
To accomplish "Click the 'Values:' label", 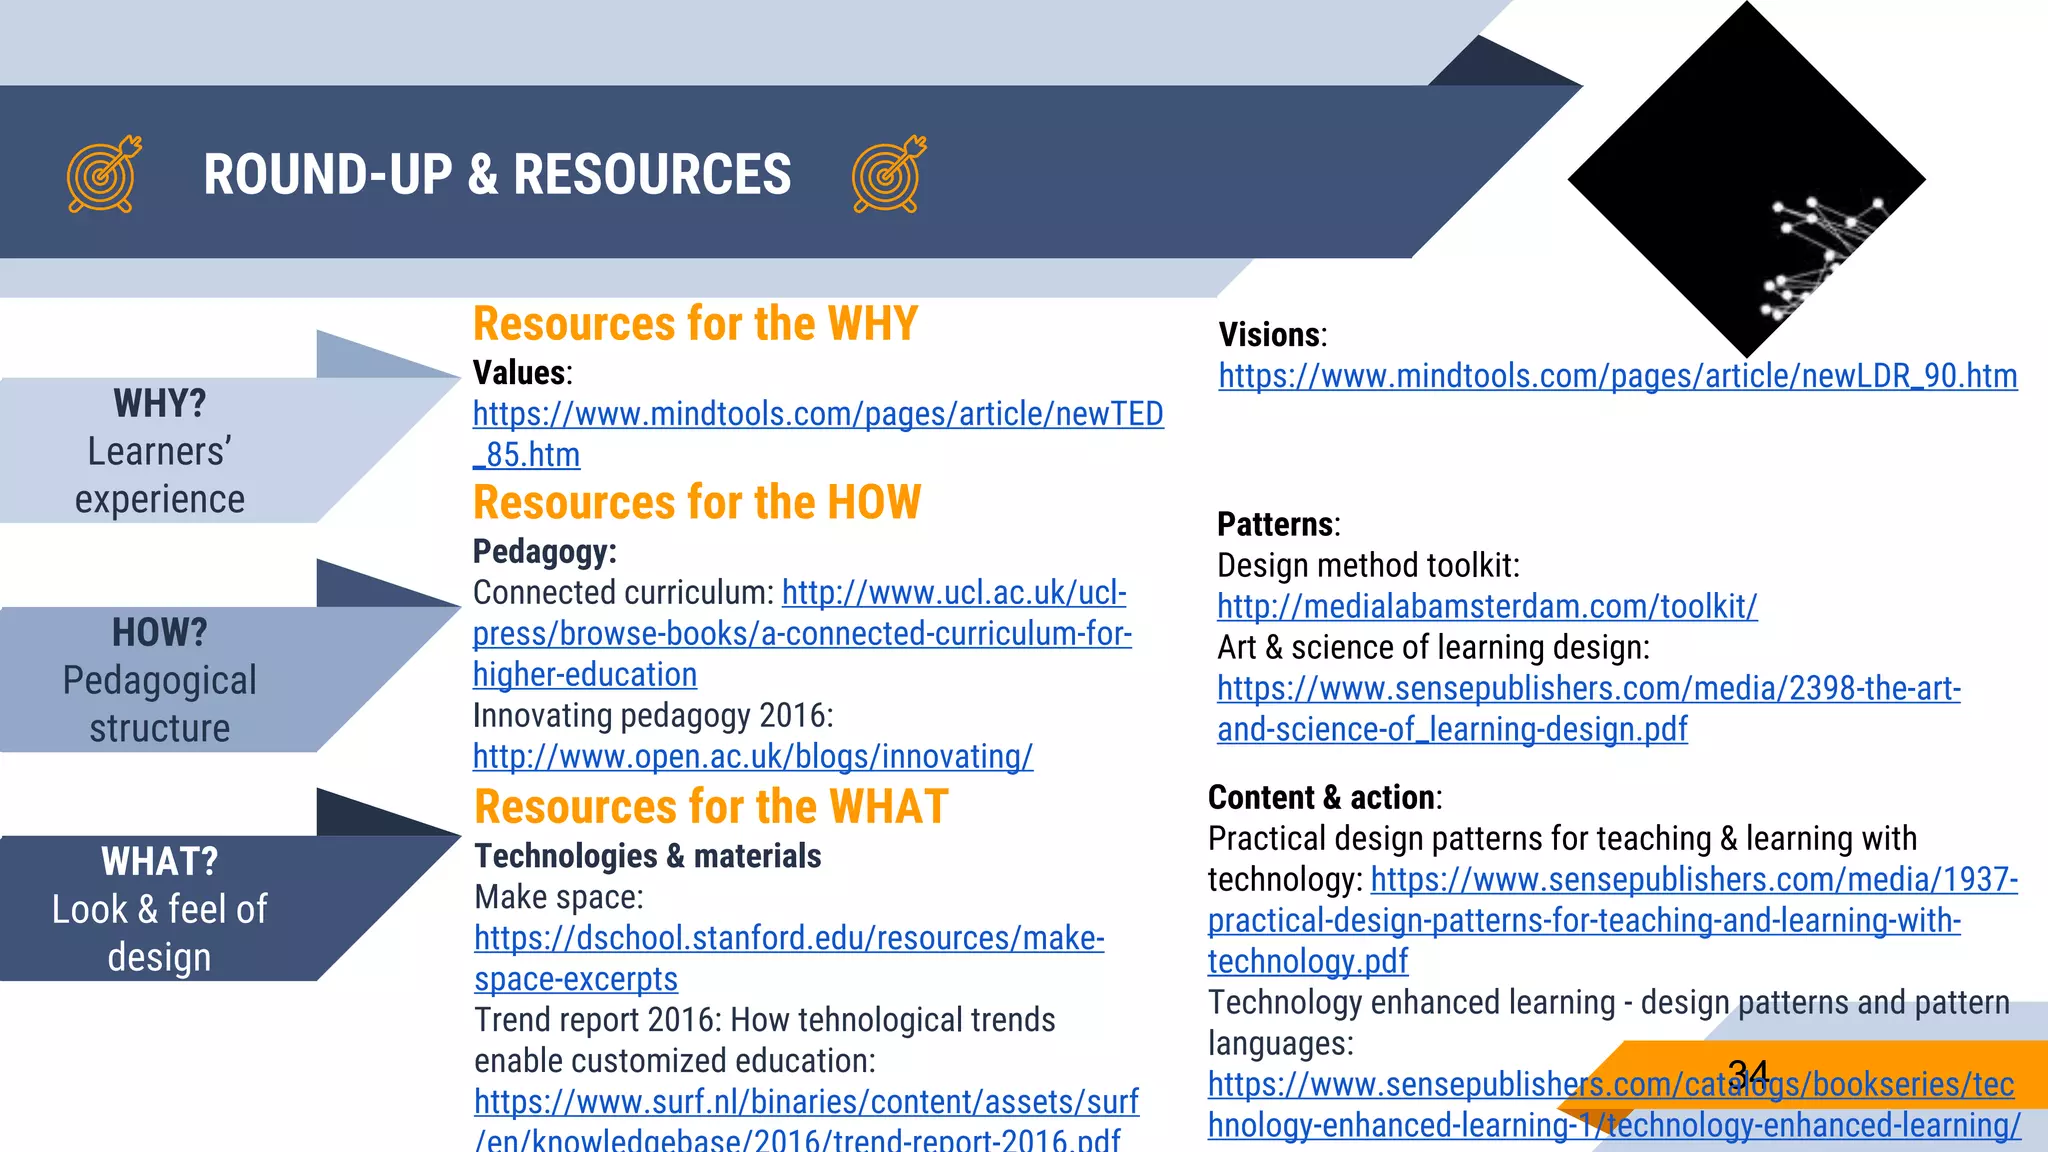I will click(x=523, y=373).
